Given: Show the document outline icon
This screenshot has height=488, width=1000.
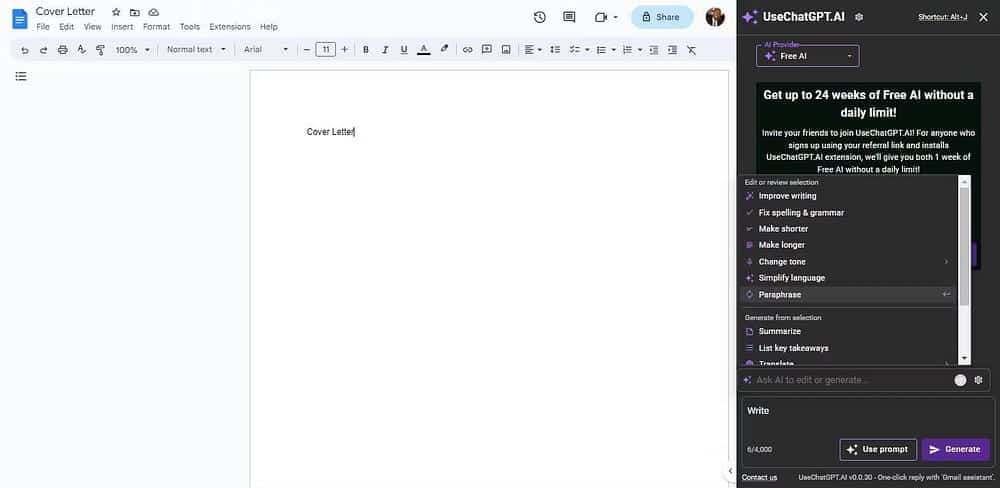Looking at the screenshot, I should point(21,77).
